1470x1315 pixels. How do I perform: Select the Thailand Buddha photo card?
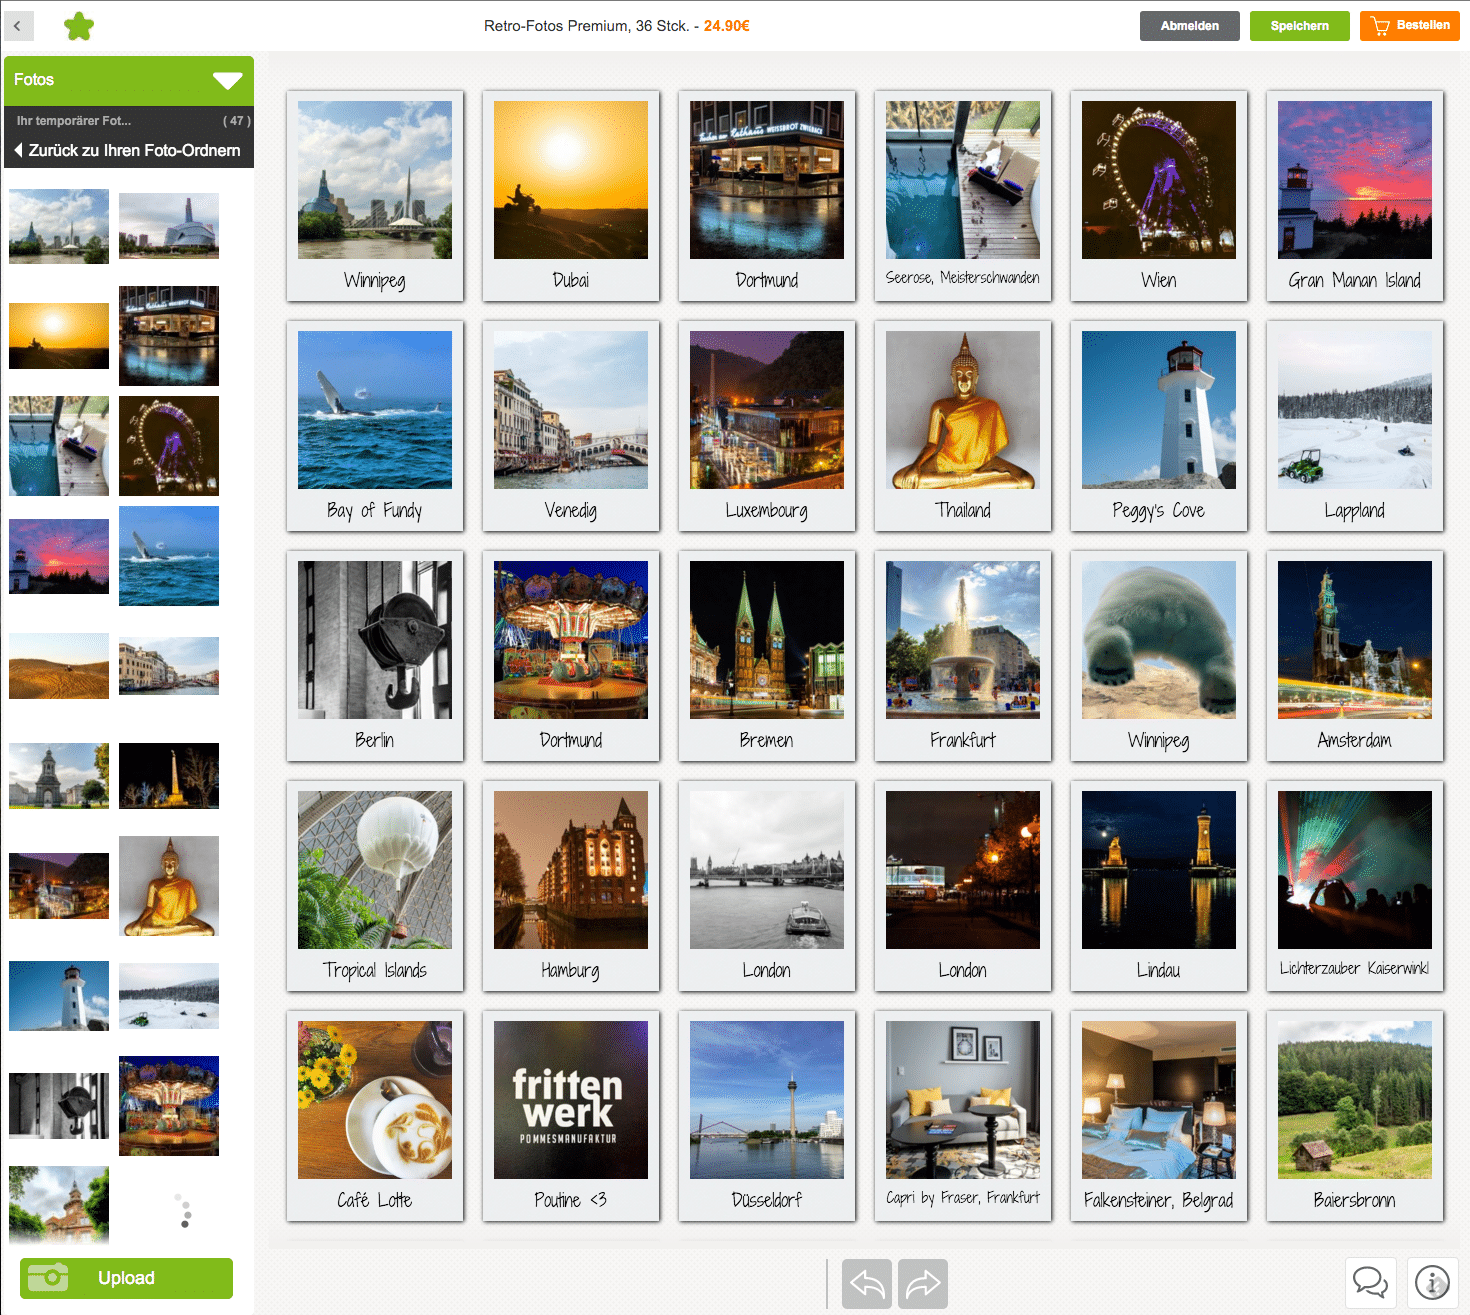(963, 426)
